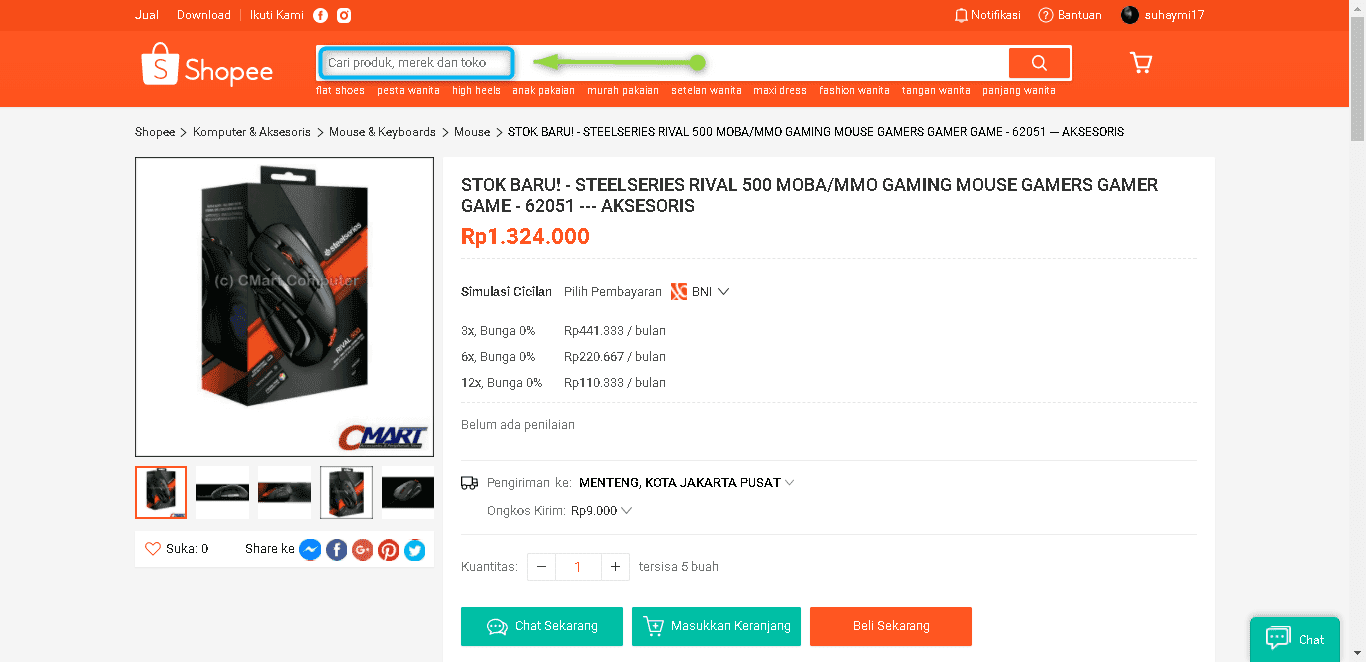This screenshot has height=662, width=1366.
Task: Expand Ongkos Kirim Rp9.000 details
Action: pos(602,510)
